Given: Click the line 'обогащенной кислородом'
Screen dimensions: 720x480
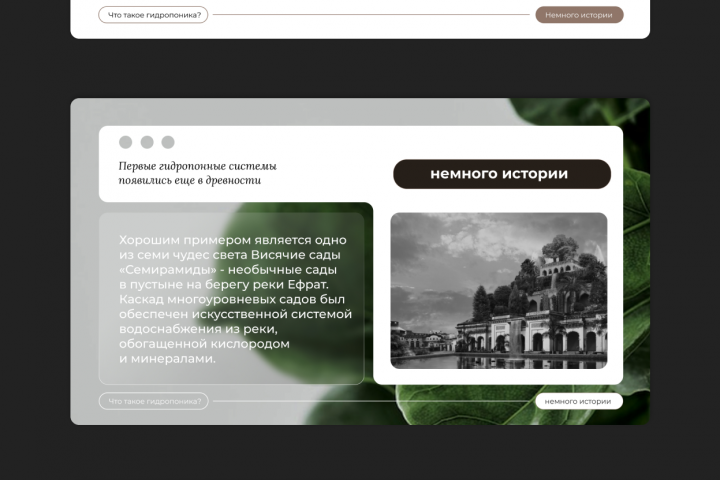Looking at the screenshot, I should click(x=204, y=344).
